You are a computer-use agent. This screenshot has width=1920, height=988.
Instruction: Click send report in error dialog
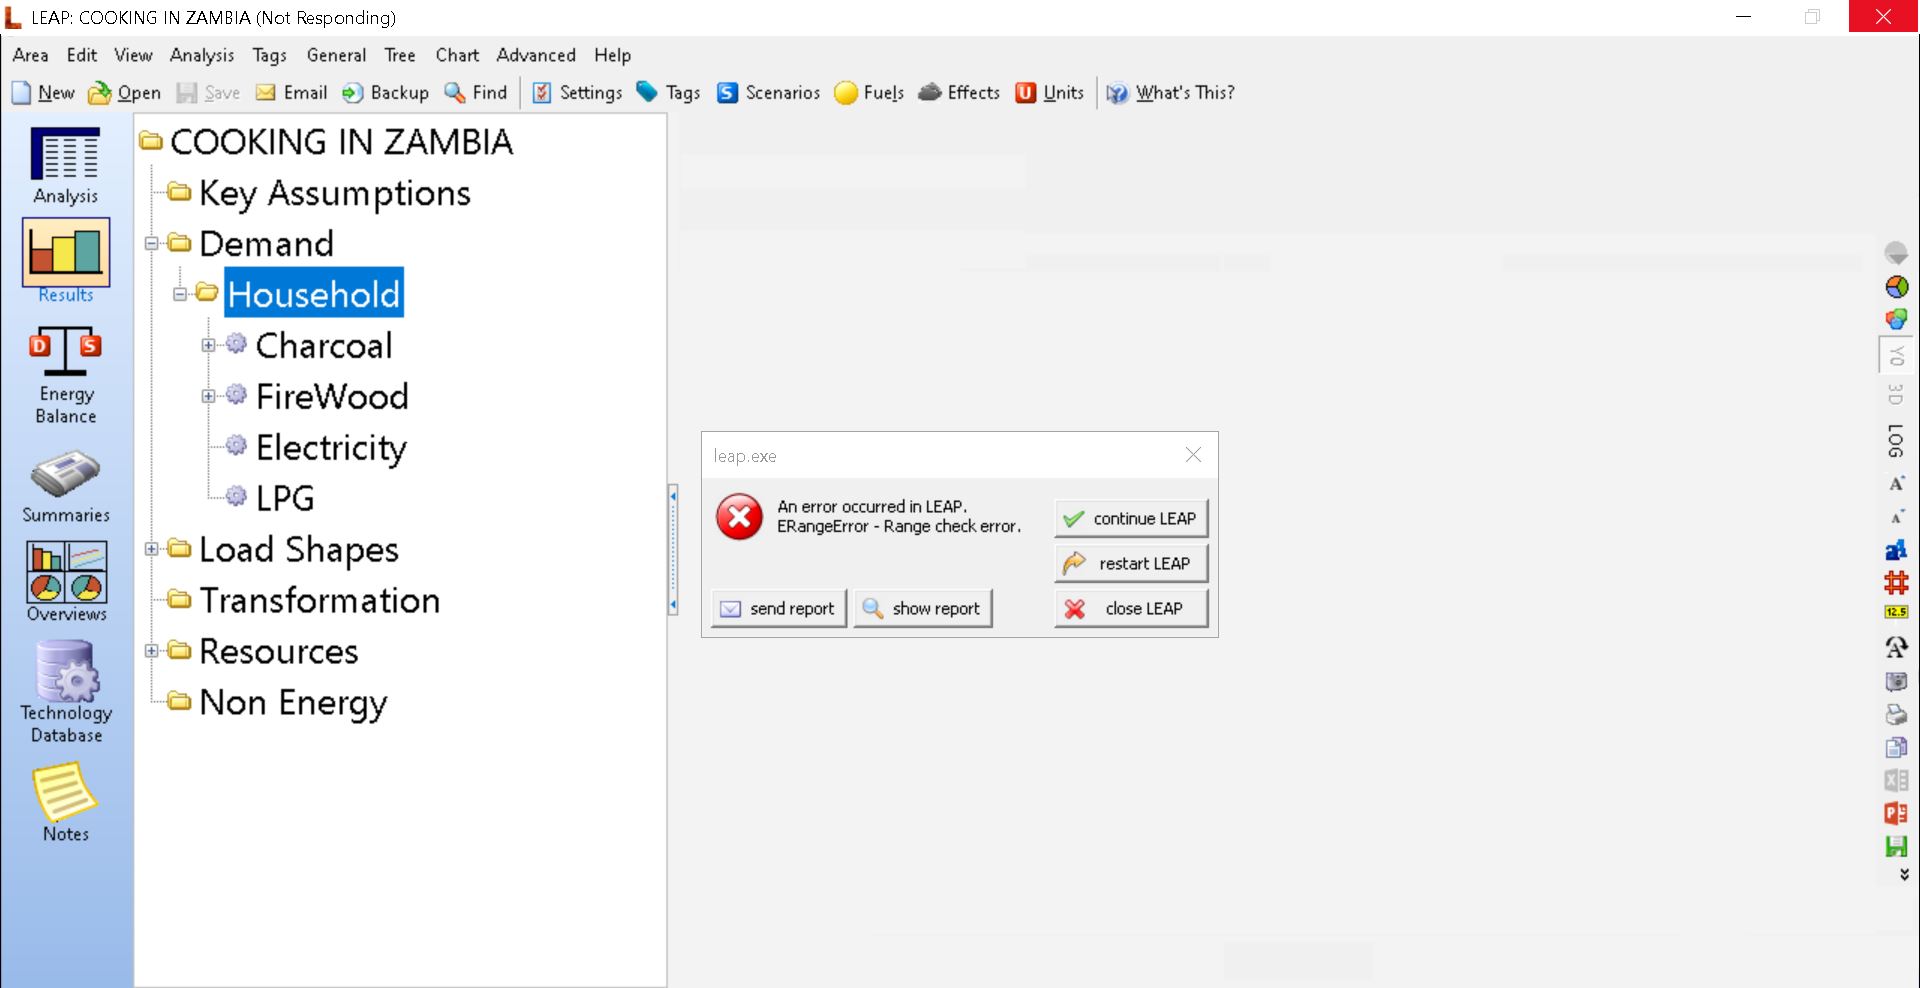[x=779, y=609]
